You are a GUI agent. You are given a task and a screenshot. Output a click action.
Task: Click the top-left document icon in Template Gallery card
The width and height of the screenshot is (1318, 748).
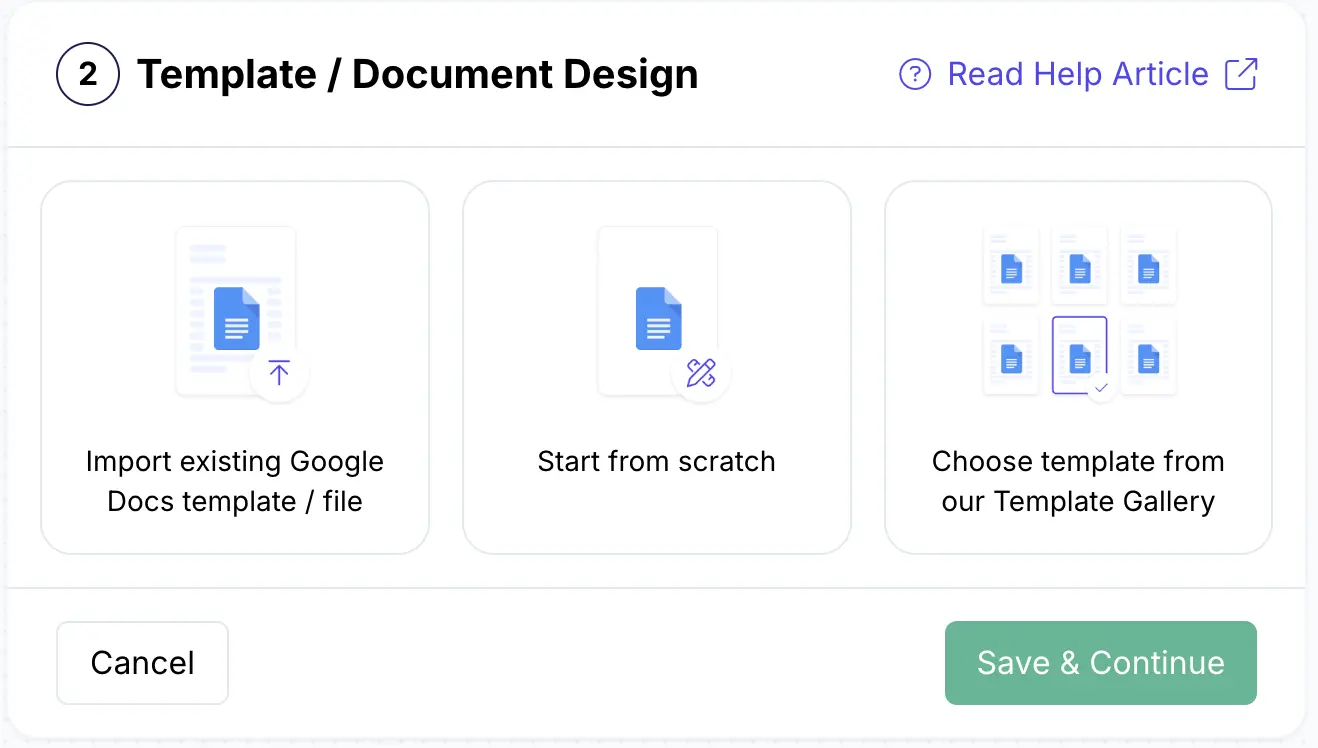1011,266
